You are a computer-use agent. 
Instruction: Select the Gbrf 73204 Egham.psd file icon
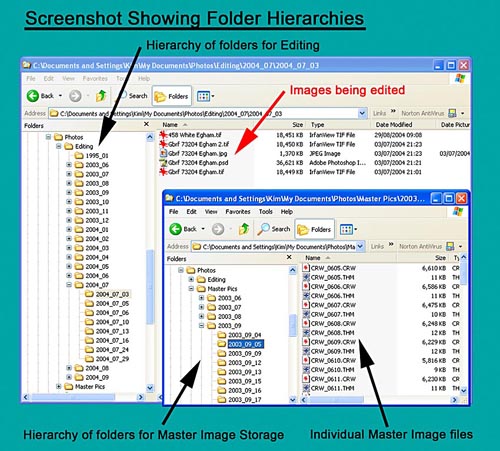tap(163, 163)
